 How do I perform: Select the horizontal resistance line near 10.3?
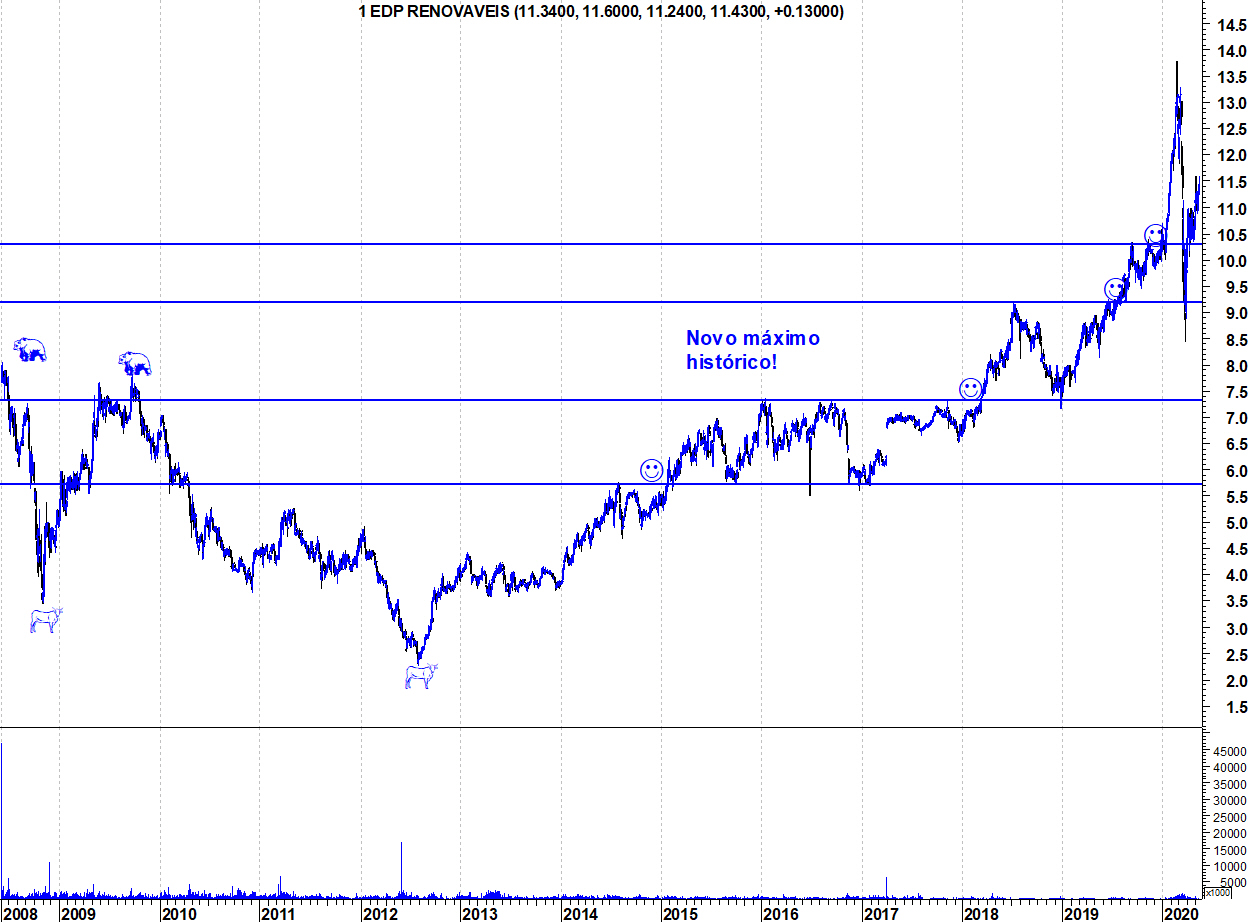600,244
